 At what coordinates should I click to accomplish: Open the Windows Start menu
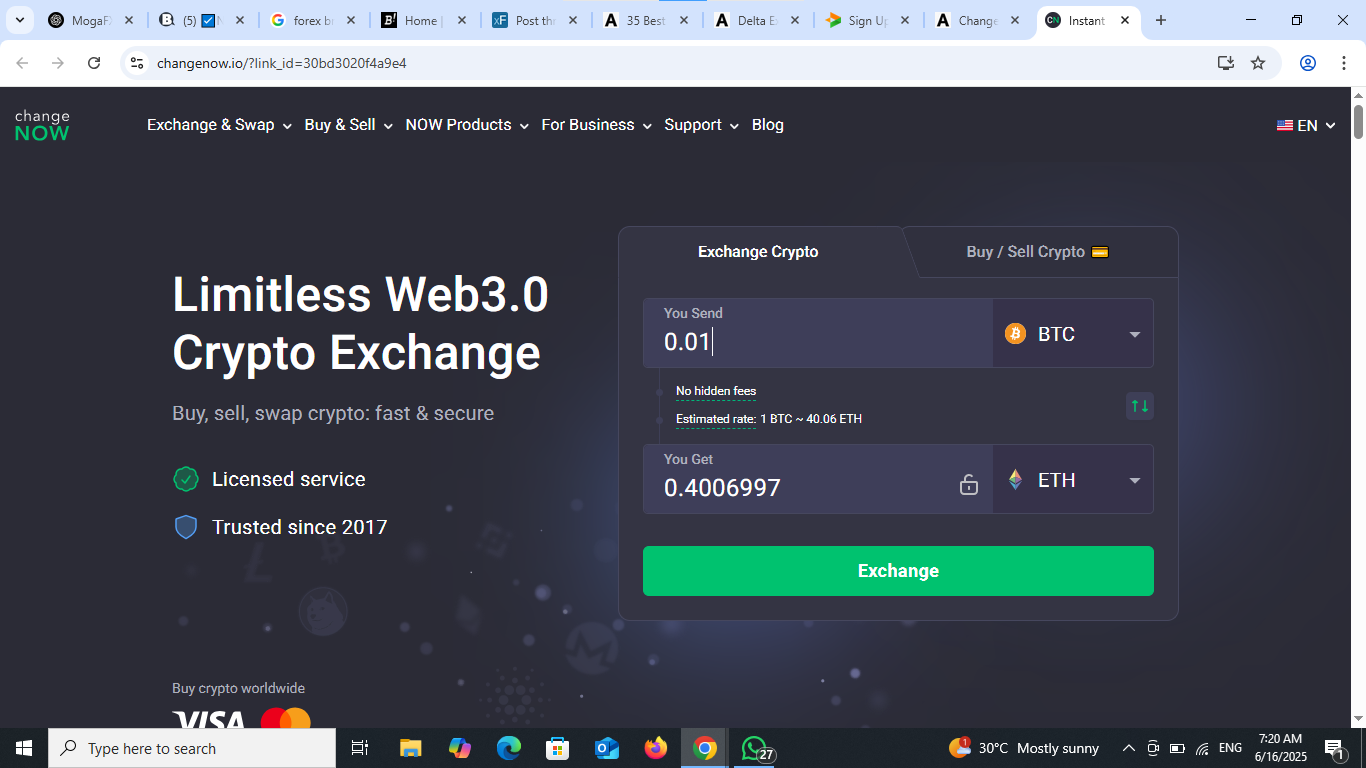24,748
